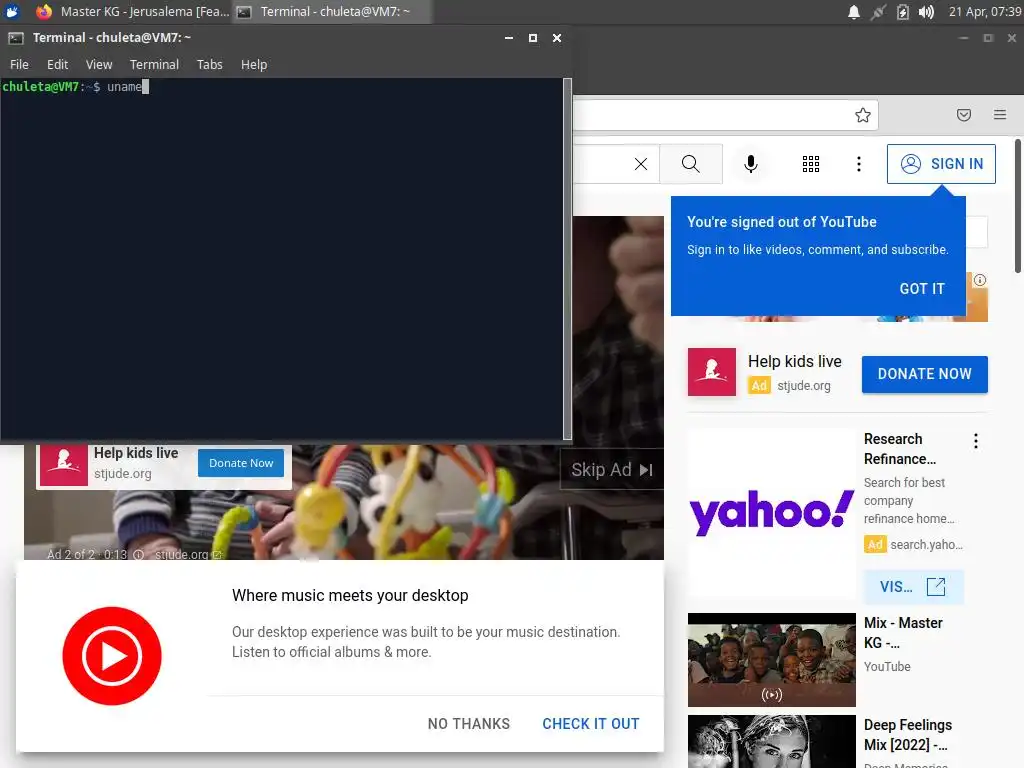Open the Mix - Master KG title
Screen dimensions: 1024x768
[903, 632]
